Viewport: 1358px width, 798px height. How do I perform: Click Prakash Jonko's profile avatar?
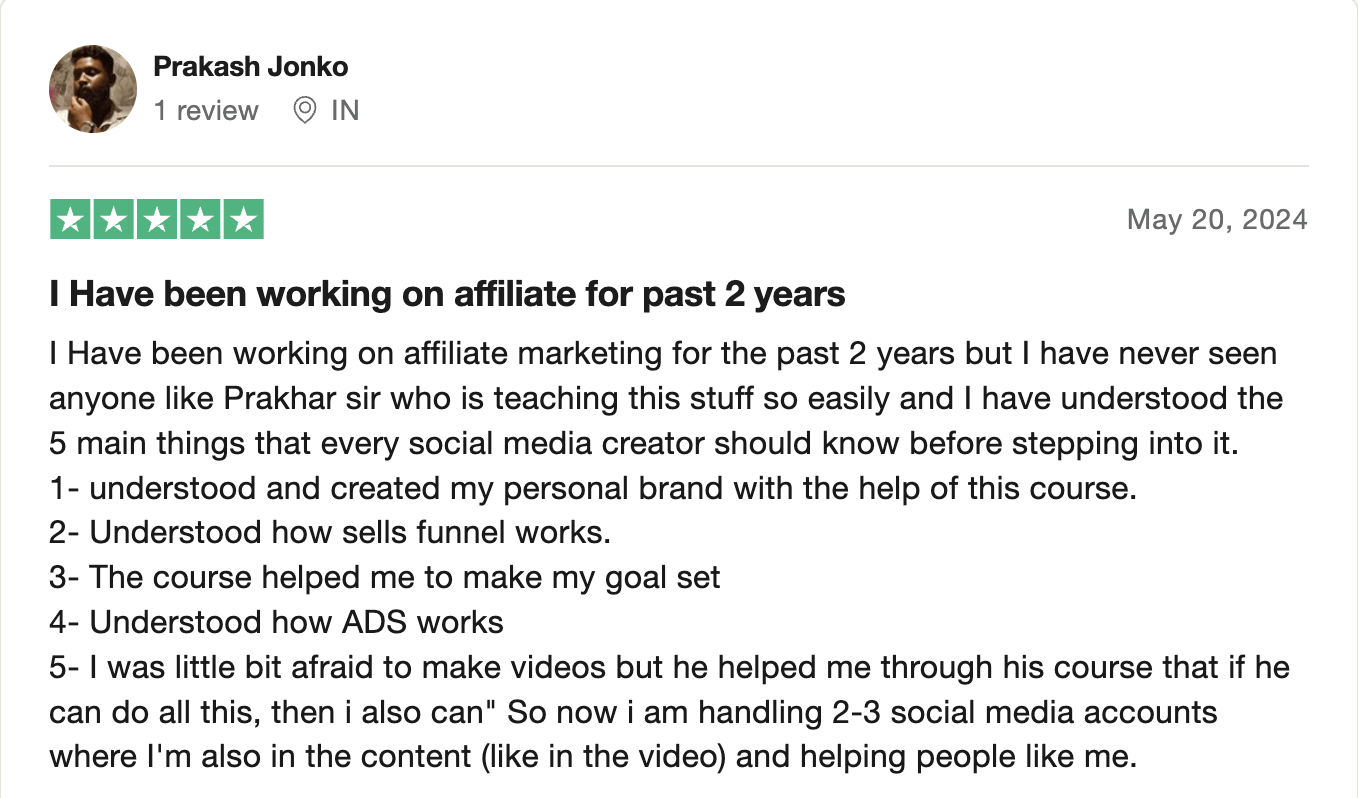tap(93, 88)
